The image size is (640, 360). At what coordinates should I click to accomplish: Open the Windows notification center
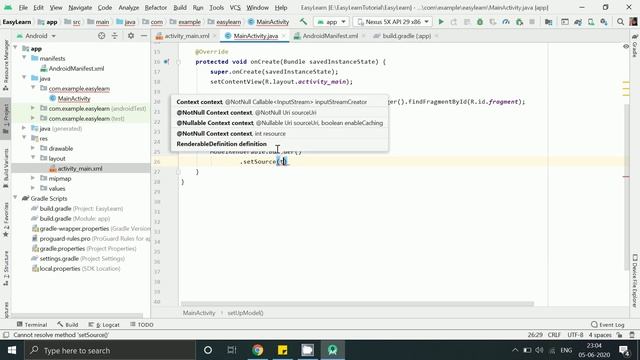pyautogui.click(x=624, y=350)
